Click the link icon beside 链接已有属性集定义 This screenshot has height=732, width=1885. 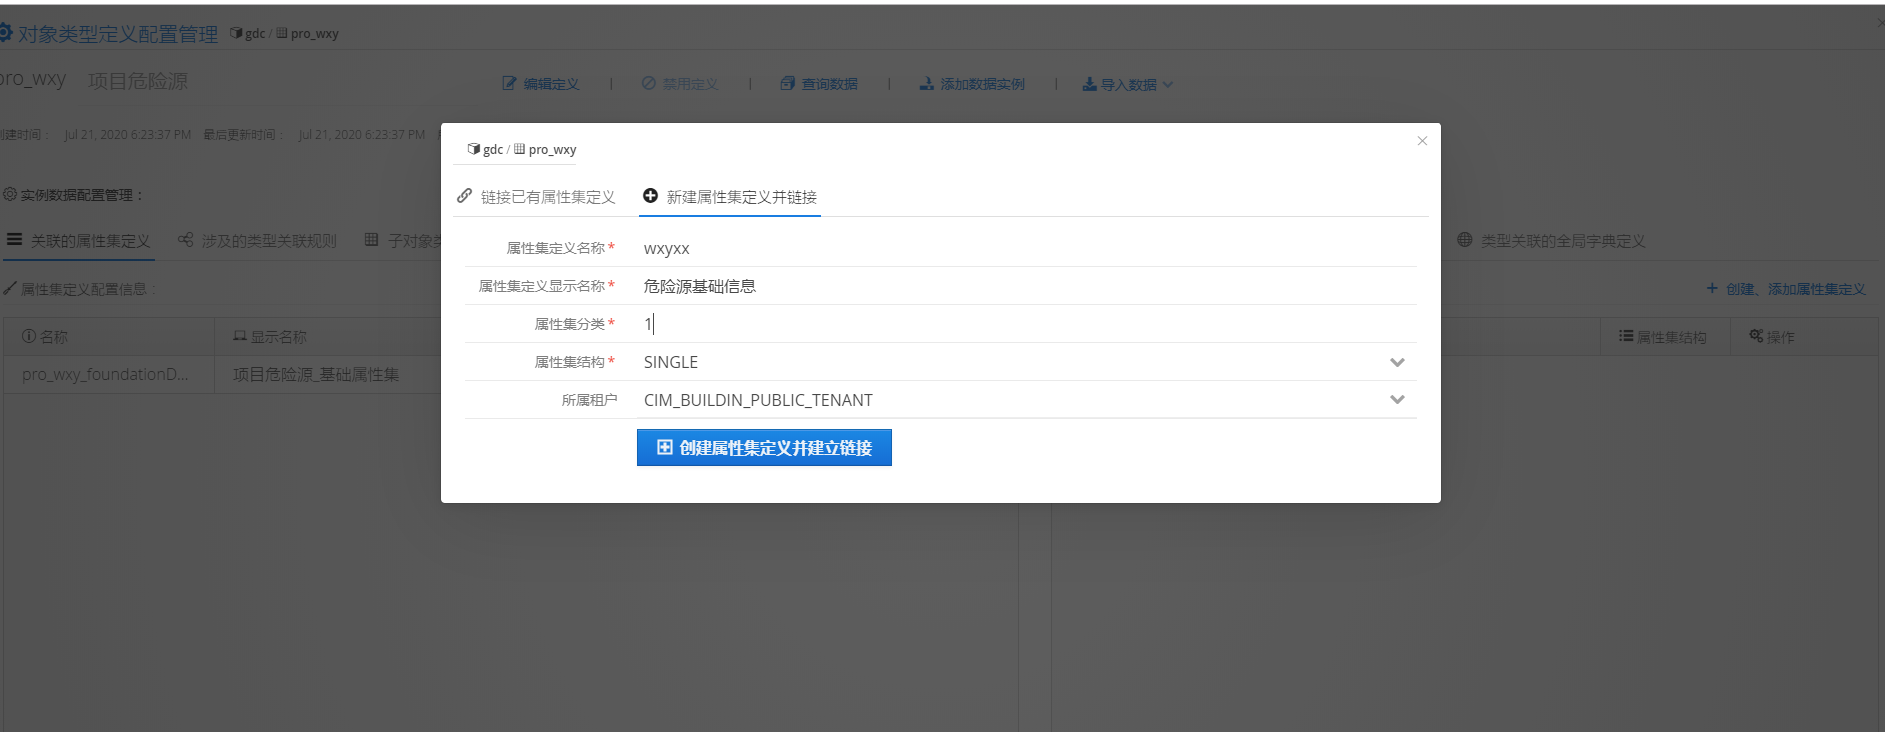click(464, 196)
